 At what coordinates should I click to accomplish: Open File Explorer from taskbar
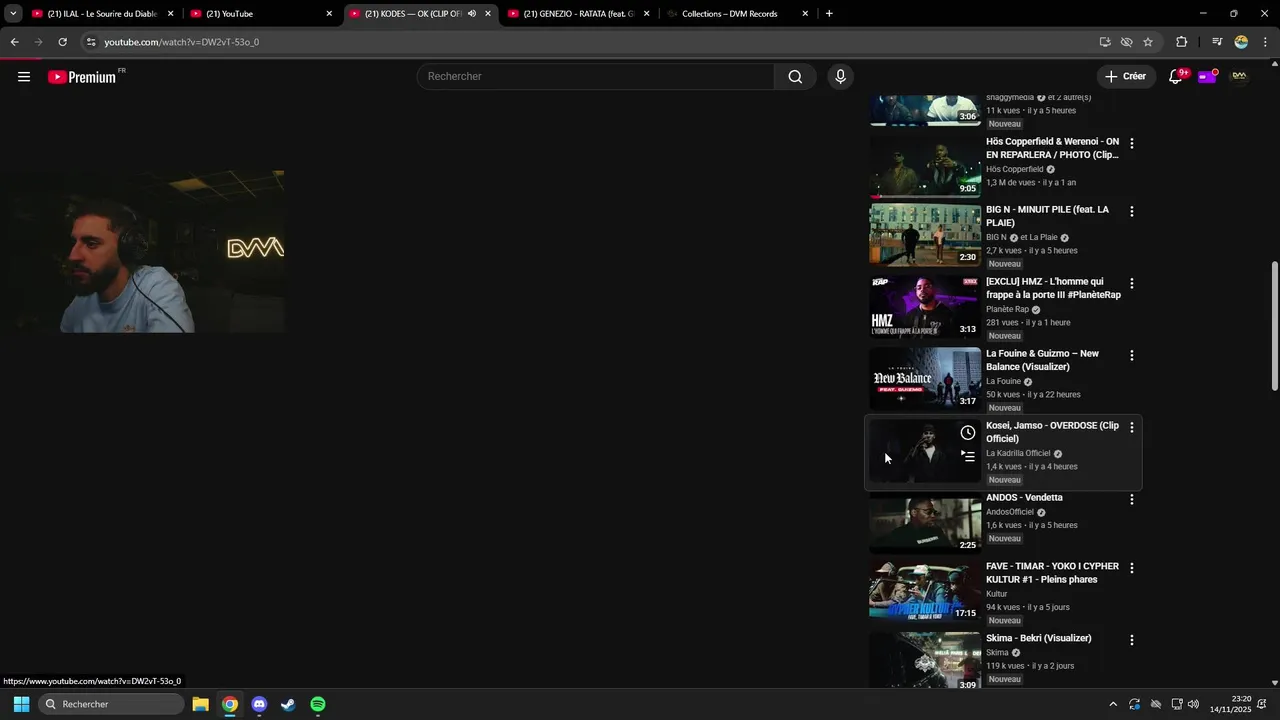click(x=200, y=704)
